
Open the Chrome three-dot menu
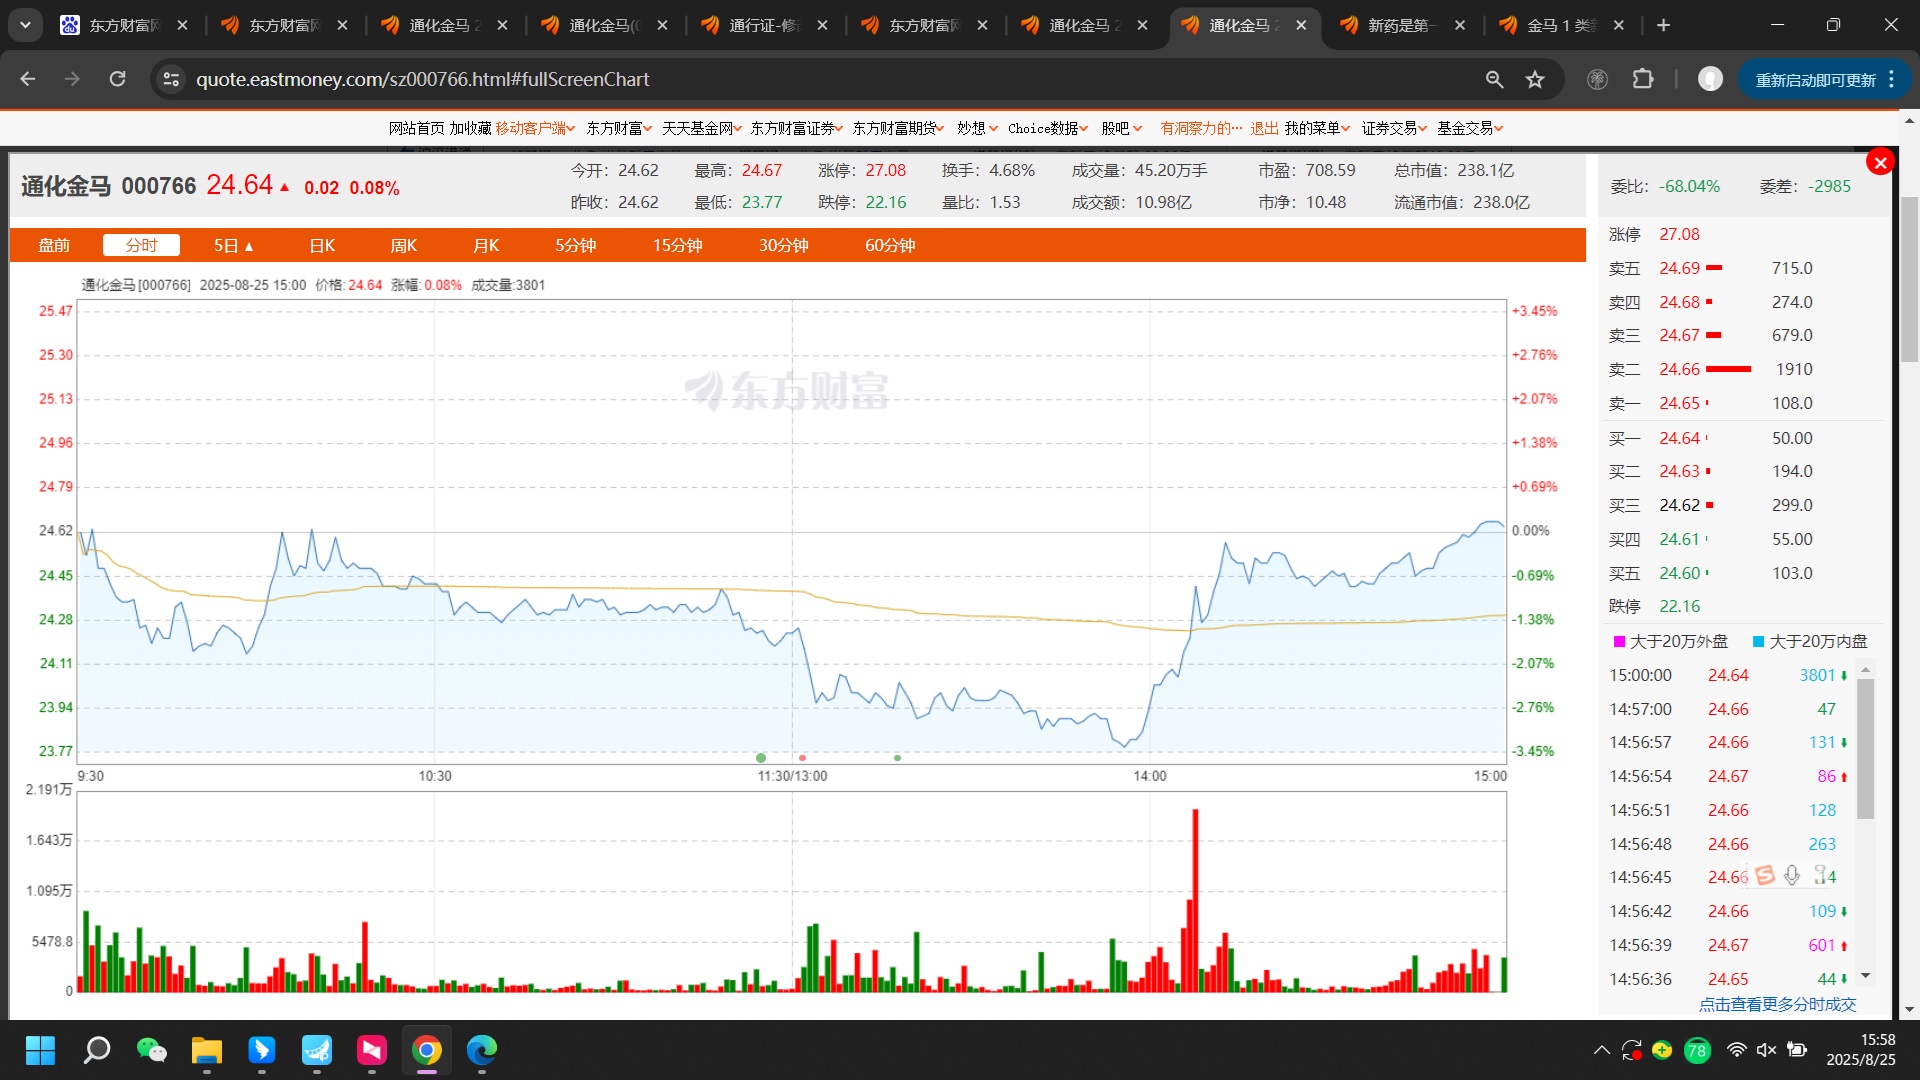click(1892, 79)
